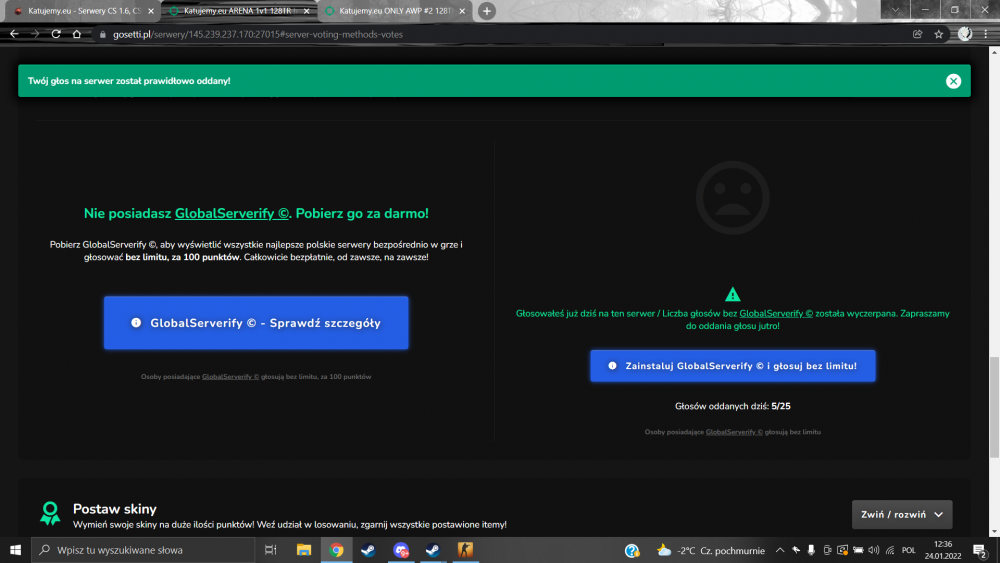Open the volume speaker tray icon
The image size is (1000, 563).
pos(874,550)
